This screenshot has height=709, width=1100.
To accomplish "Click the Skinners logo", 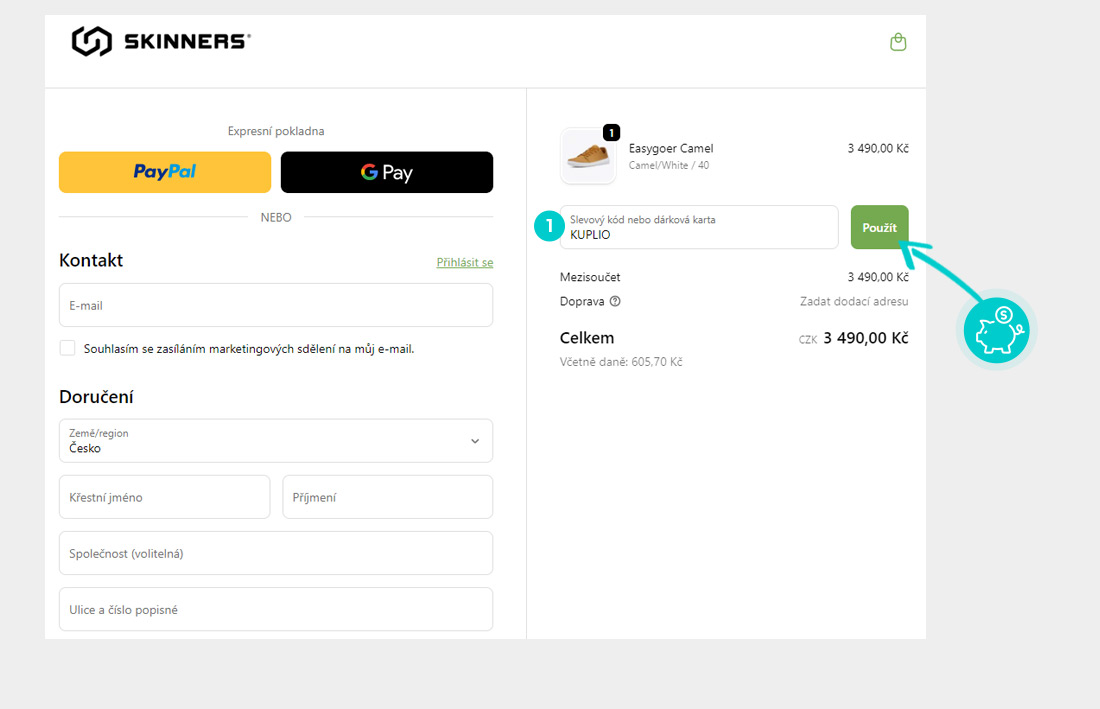I will tap(161, 41).
